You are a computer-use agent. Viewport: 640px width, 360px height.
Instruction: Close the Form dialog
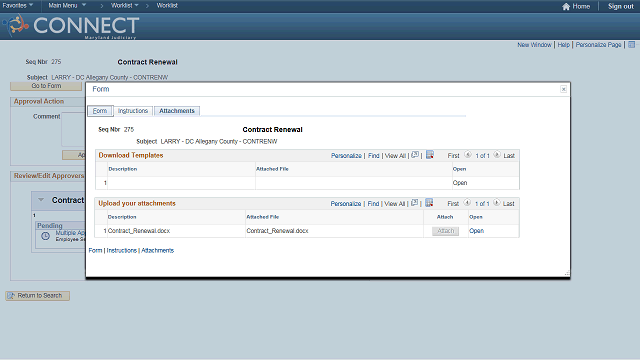click(563, 89)
